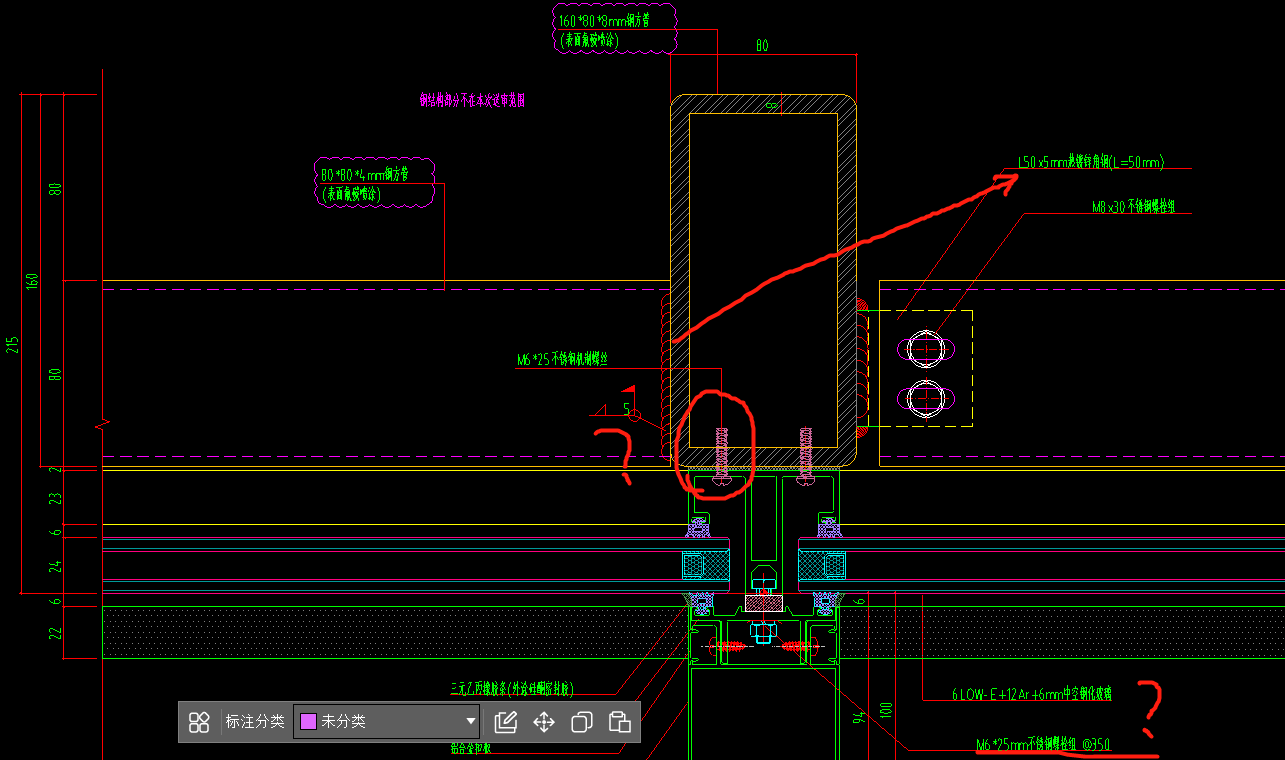Click the 215 vertical dimension value
The image size is (1285, 760).
click(x=12, y=344)
